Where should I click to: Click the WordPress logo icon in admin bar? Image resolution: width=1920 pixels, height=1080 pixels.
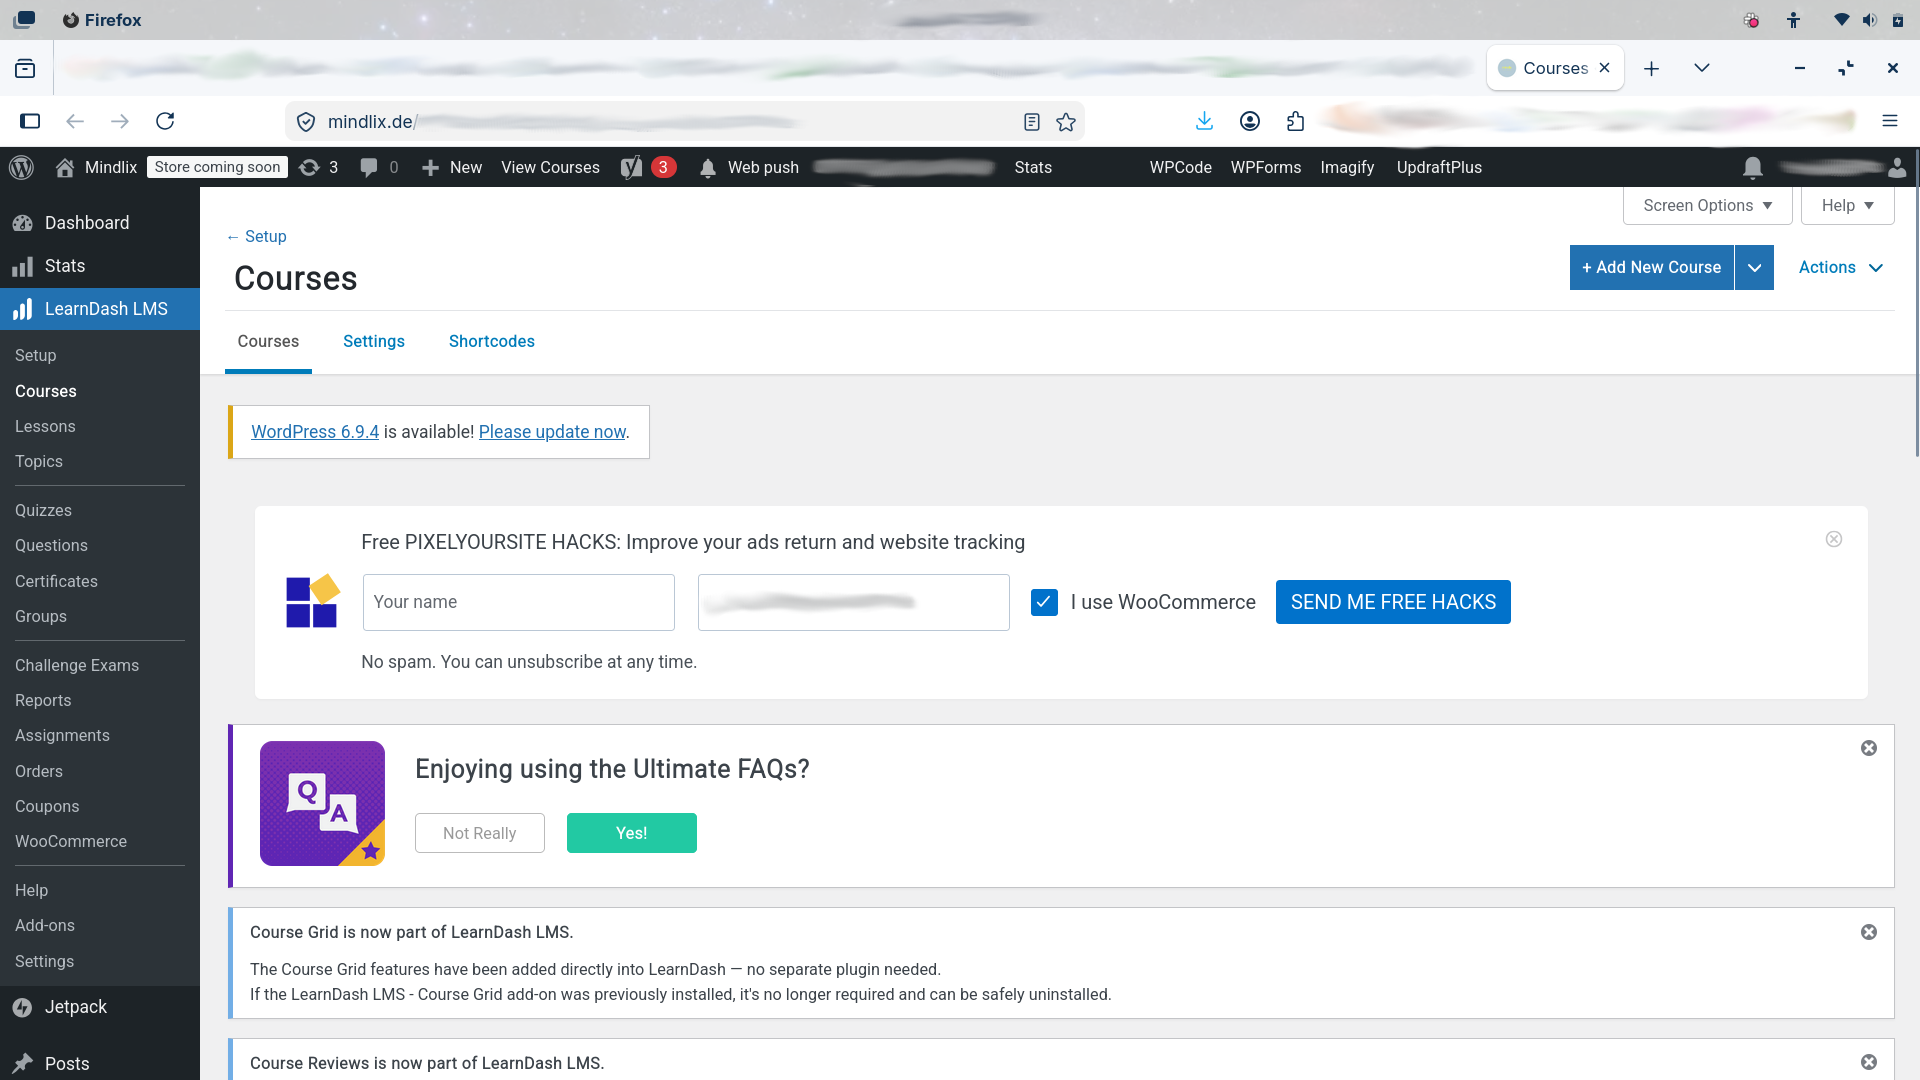point(22,167)
